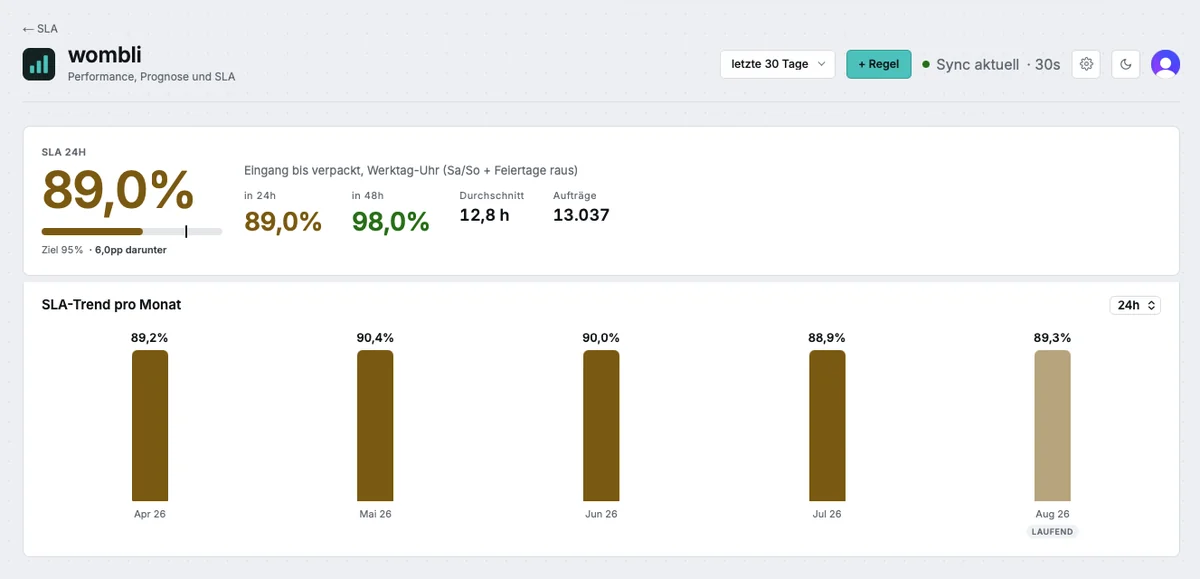Click the 89,2% label above Apr bar
Viewport: 1200px width, 579px height.
click(x=150, y=338)
